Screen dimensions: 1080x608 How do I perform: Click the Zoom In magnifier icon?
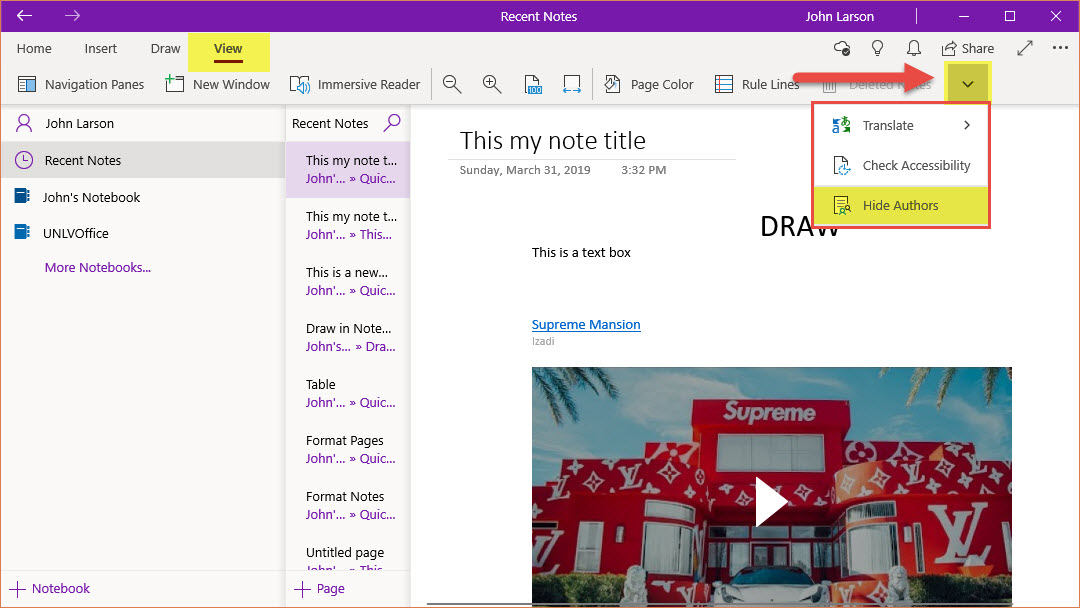coord(491,85)
